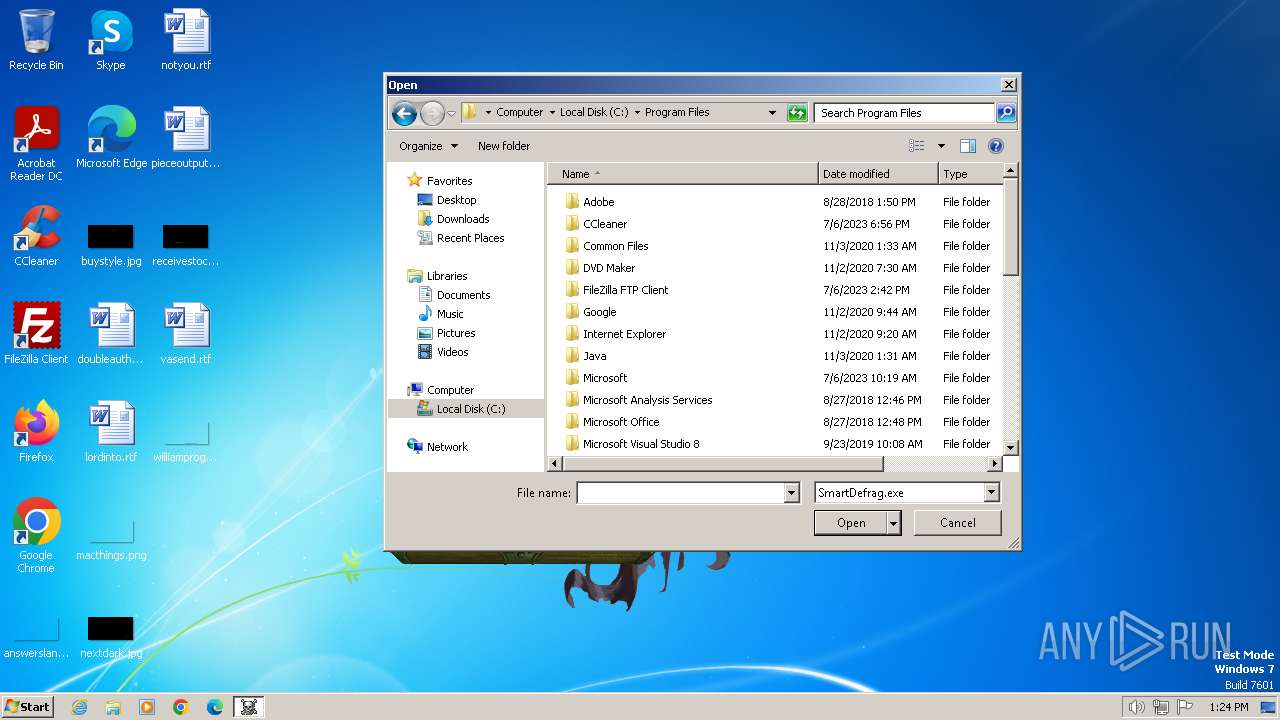This screenshot has width=1280, height=720.
Task: Select the Microsoft Visual Studio 8 folder
Action: coord(641,444)
